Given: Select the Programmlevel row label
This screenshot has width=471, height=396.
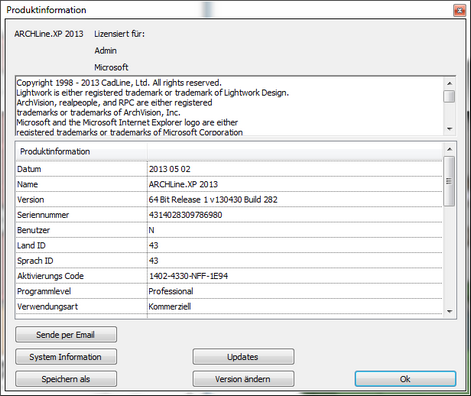Looking at the screenshot, I should point(44,291).
